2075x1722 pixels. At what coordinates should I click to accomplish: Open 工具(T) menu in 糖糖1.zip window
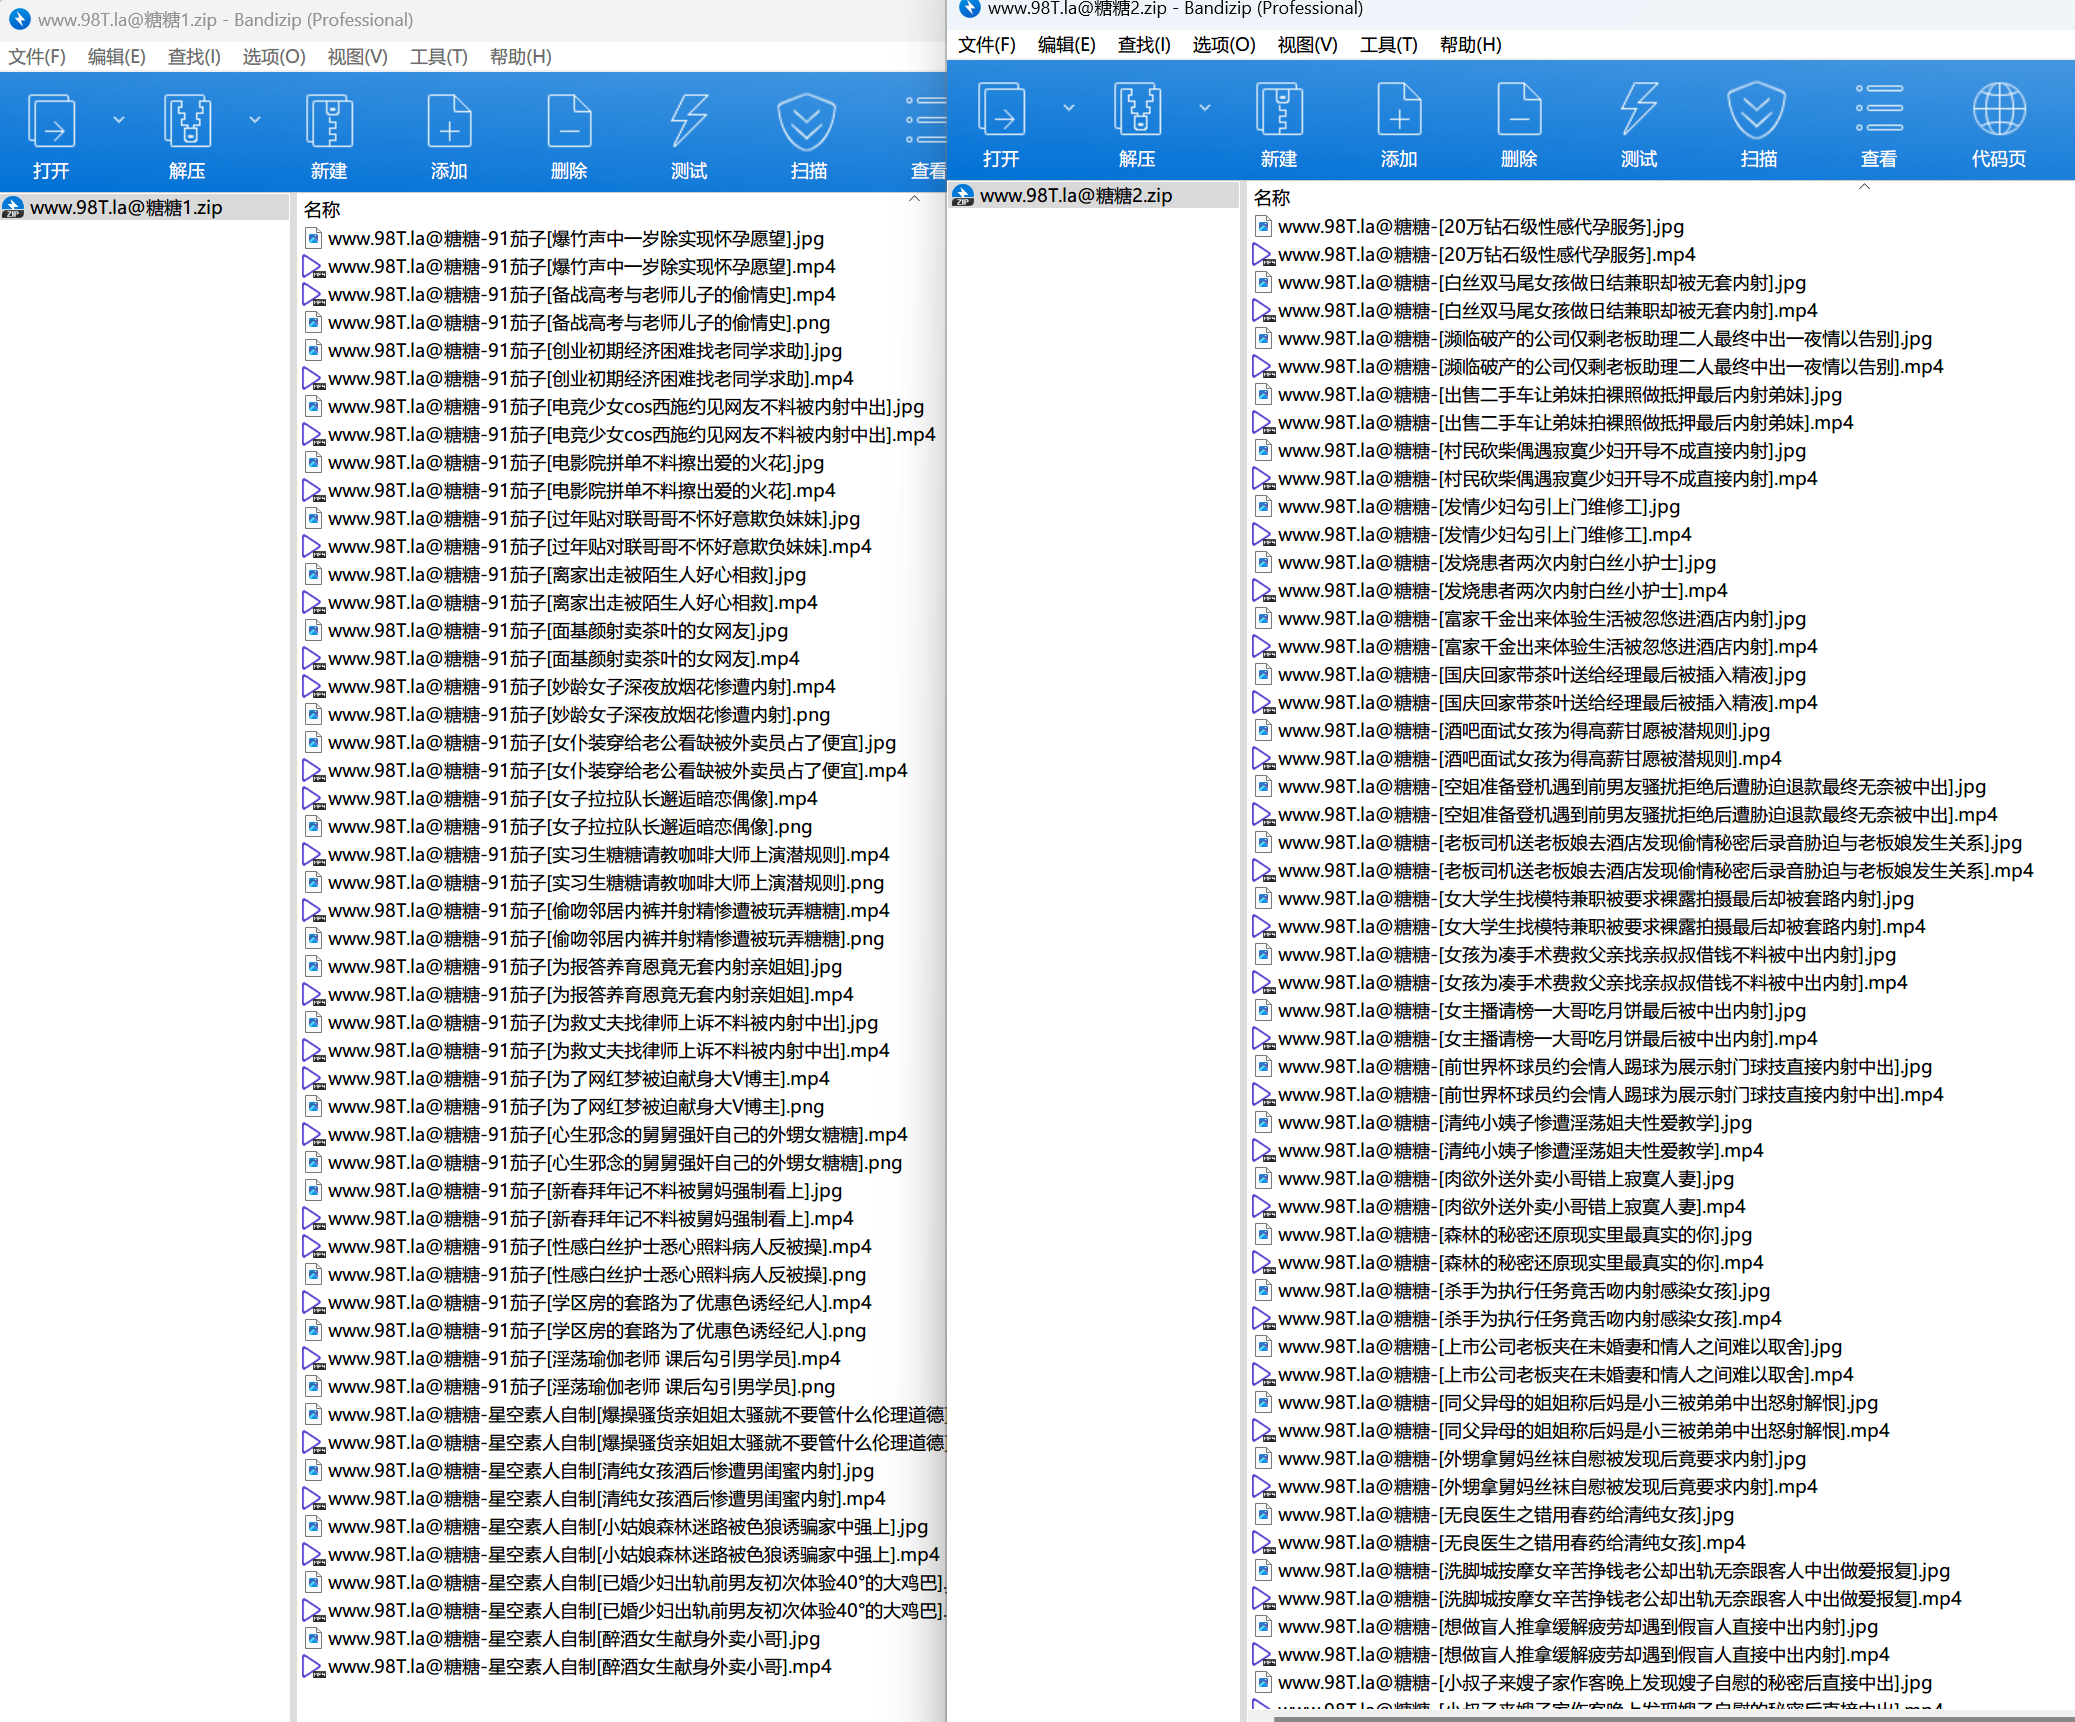coord(439,57)
